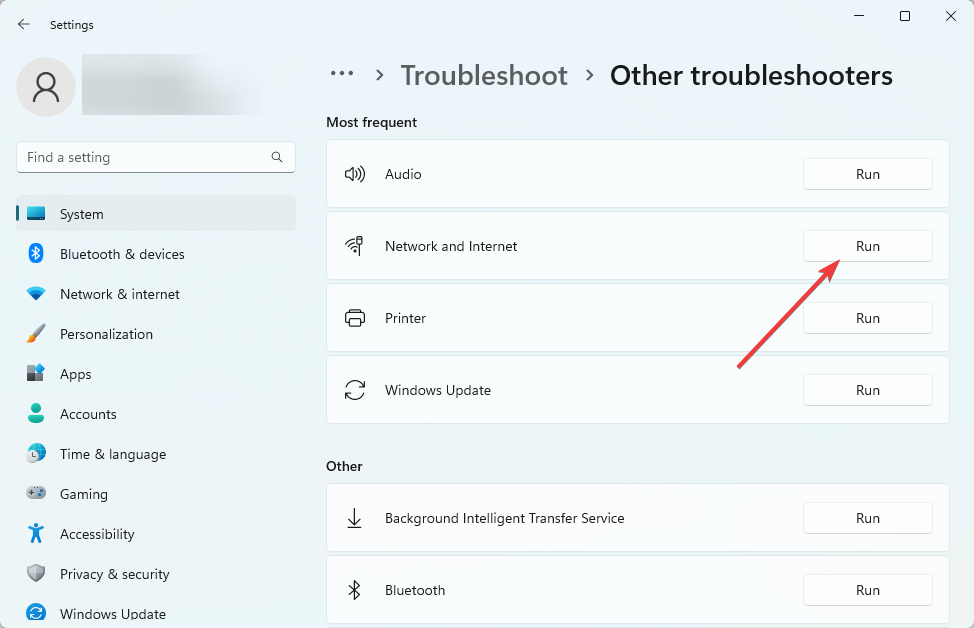Open System settings category
The height and width of the screenshot is (628, 974).
click(156, 214)
